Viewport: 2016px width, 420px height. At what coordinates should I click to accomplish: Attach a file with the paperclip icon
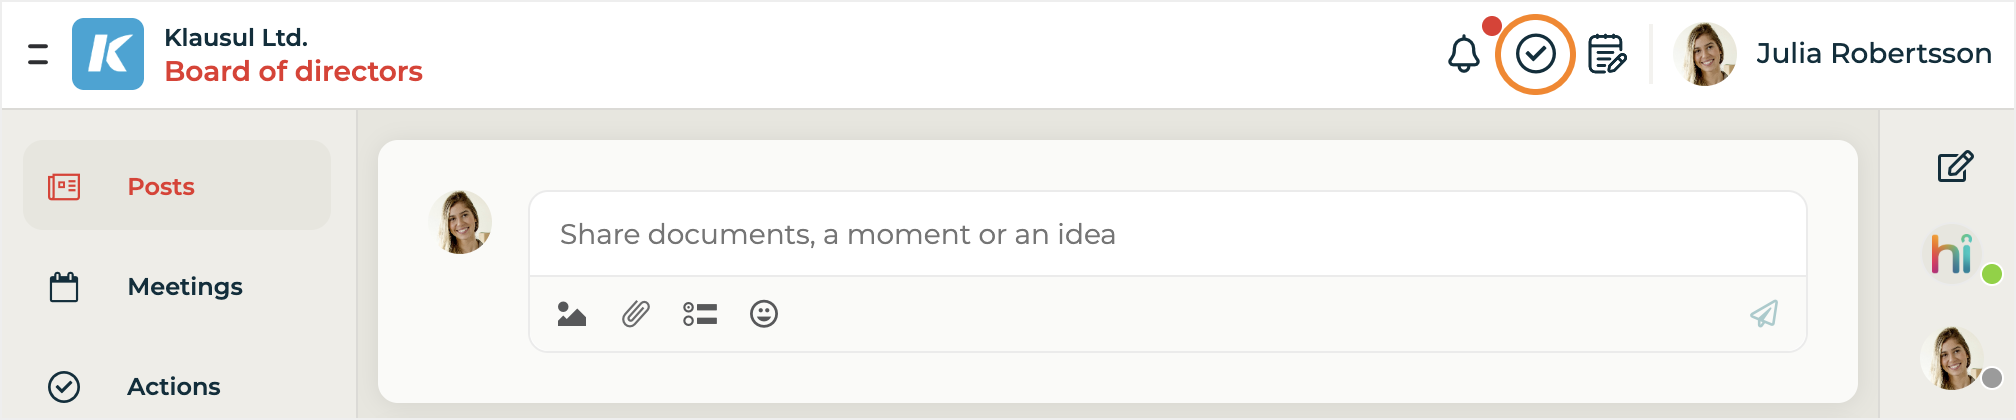(x=636, y=315)
